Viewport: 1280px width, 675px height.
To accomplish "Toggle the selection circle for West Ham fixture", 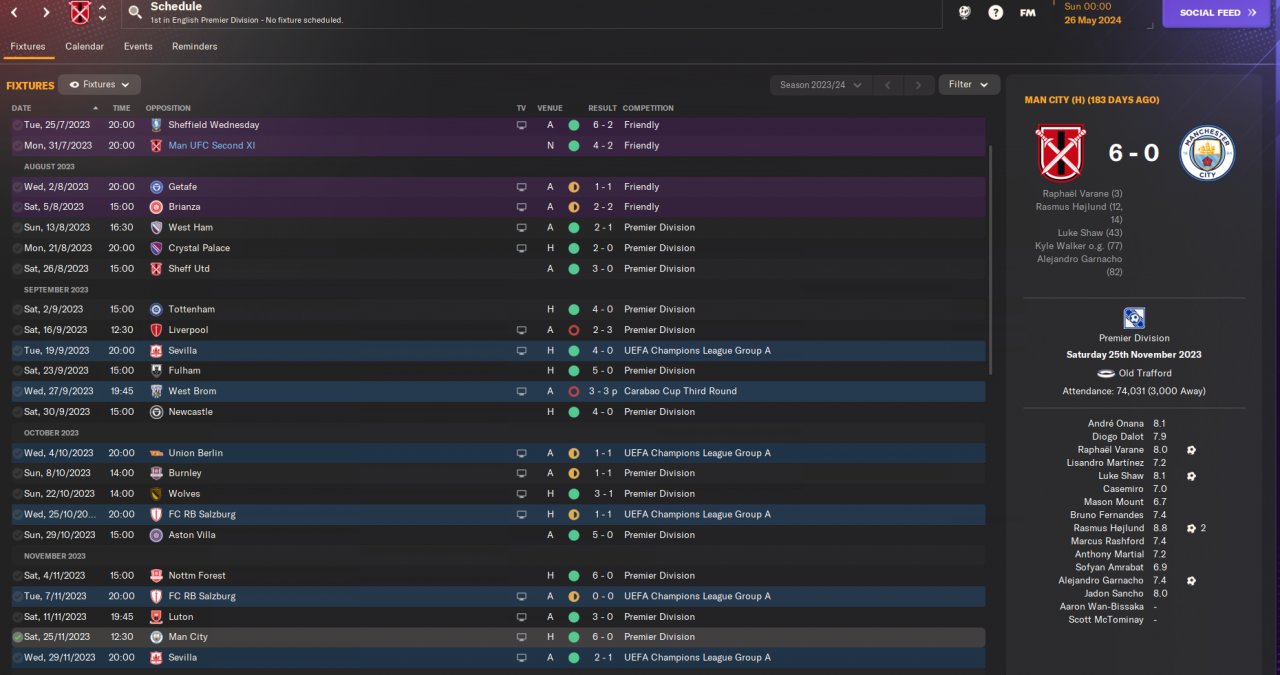I will 17,227.
